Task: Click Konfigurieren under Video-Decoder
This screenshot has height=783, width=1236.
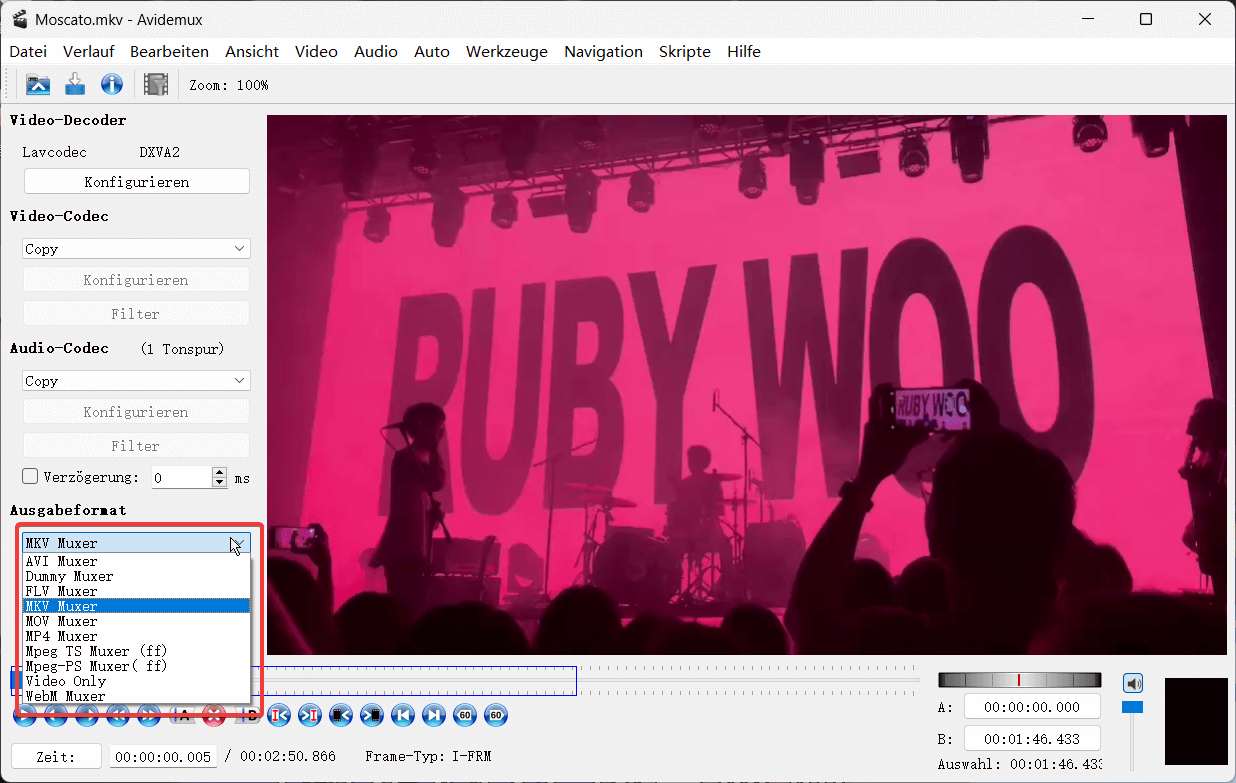Action: [x=136, y=181]
